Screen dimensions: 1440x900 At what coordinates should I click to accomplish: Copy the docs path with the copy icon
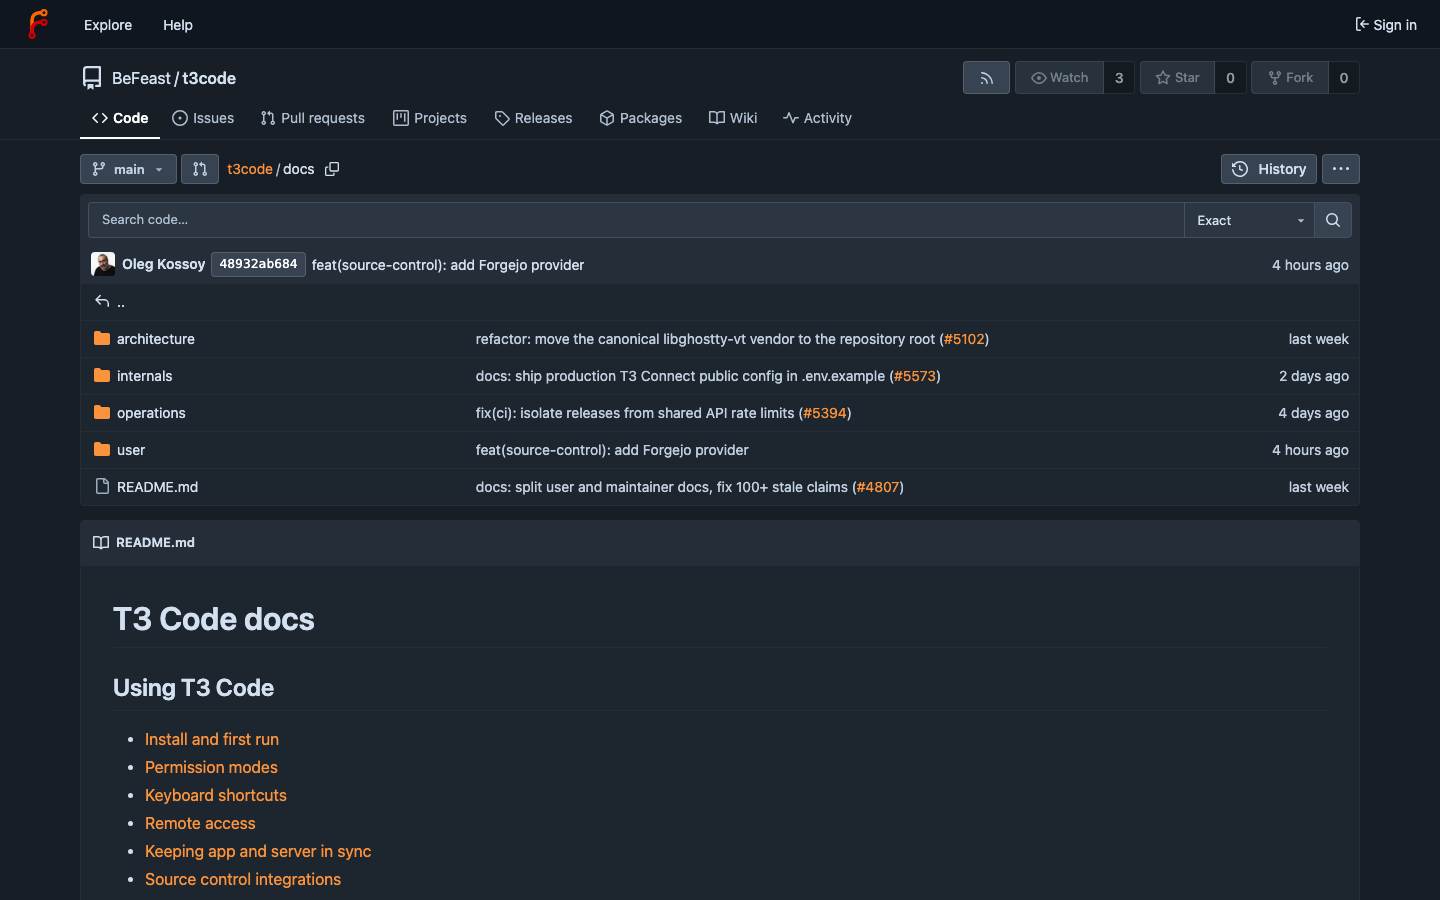332,169
